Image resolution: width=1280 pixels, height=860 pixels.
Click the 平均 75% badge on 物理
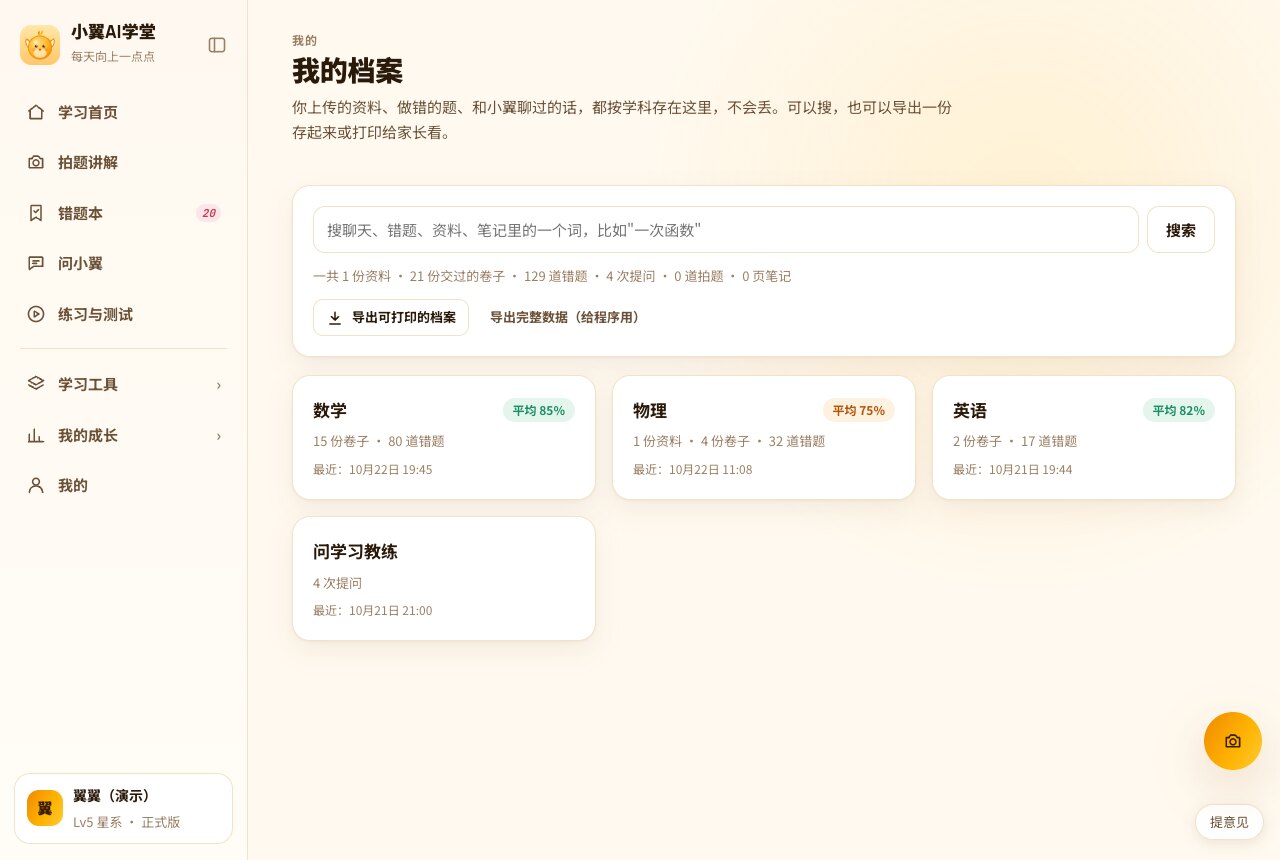pyautogui.click(x=859, y=410)
